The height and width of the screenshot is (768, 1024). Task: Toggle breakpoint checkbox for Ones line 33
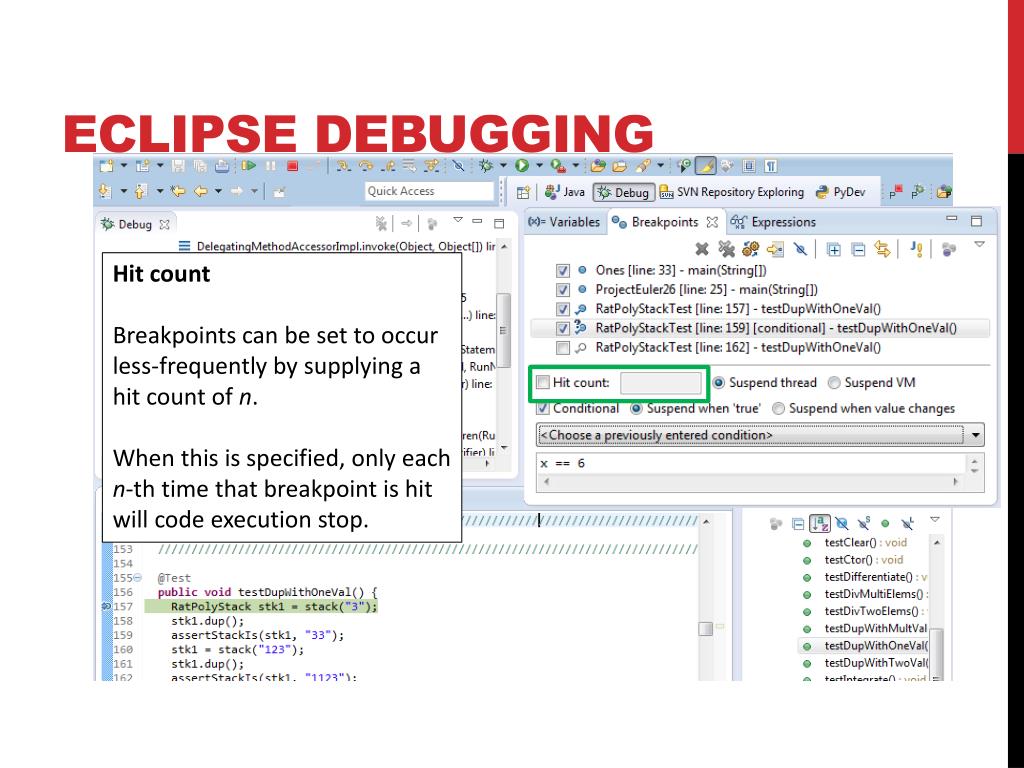pyautogui.click(x=562, y=270)
